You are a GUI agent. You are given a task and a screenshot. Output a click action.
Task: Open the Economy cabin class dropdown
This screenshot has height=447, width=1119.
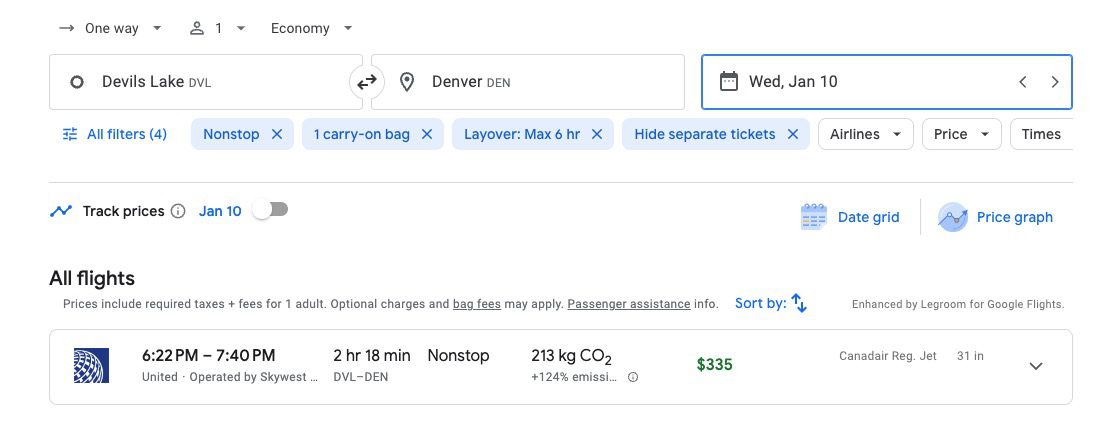click(311, 28)
